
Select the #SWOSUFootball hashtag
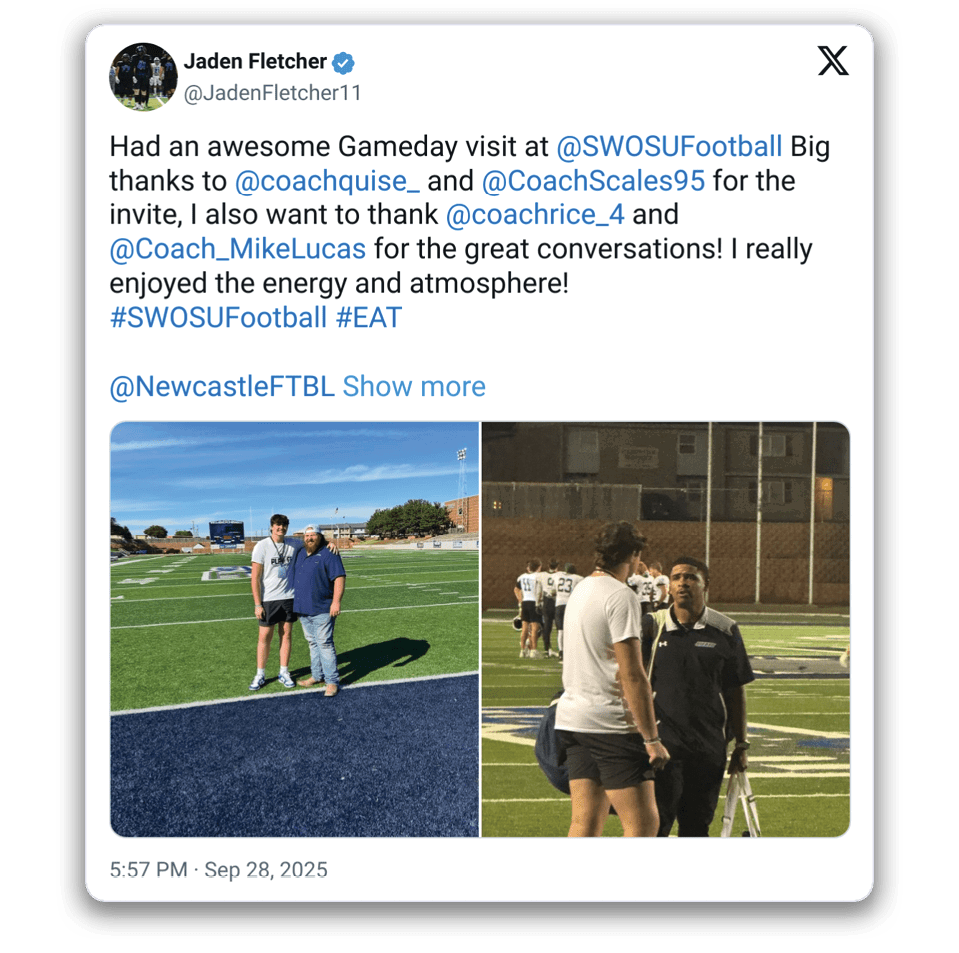218,317
